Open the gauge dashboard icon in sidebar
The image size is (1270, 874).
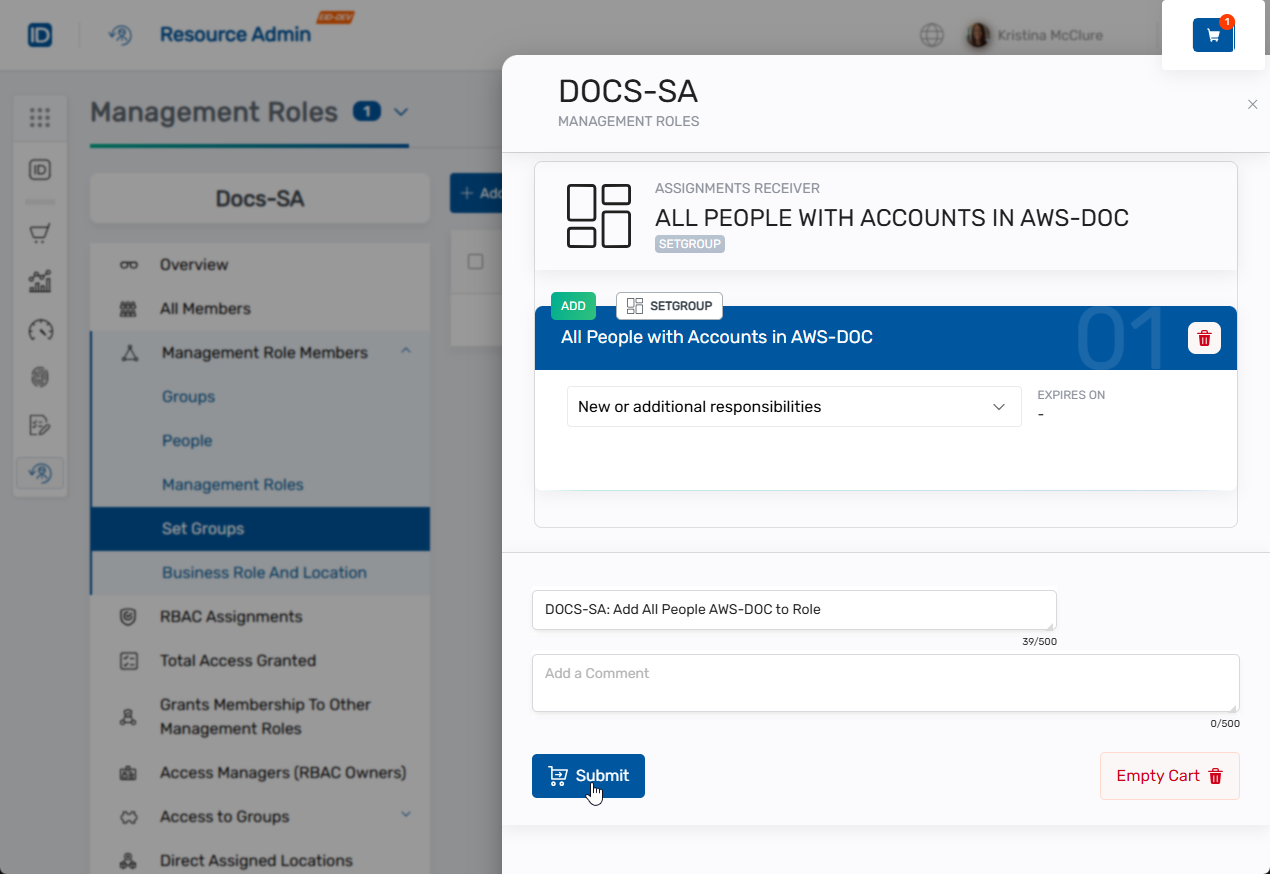pyautogui.click(x=40, y=330)
